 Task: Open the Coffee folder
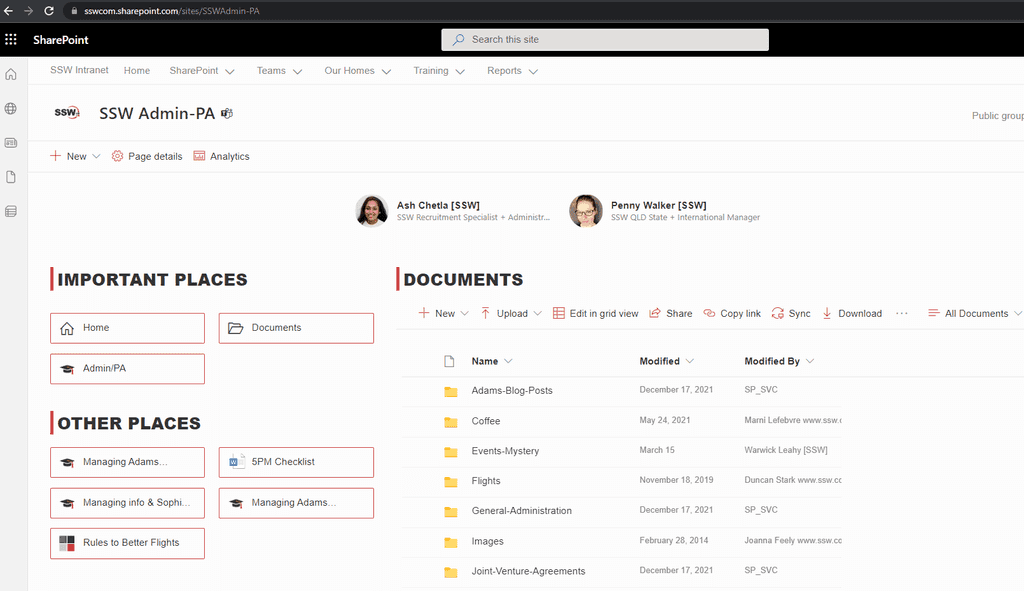coord(486,421)
